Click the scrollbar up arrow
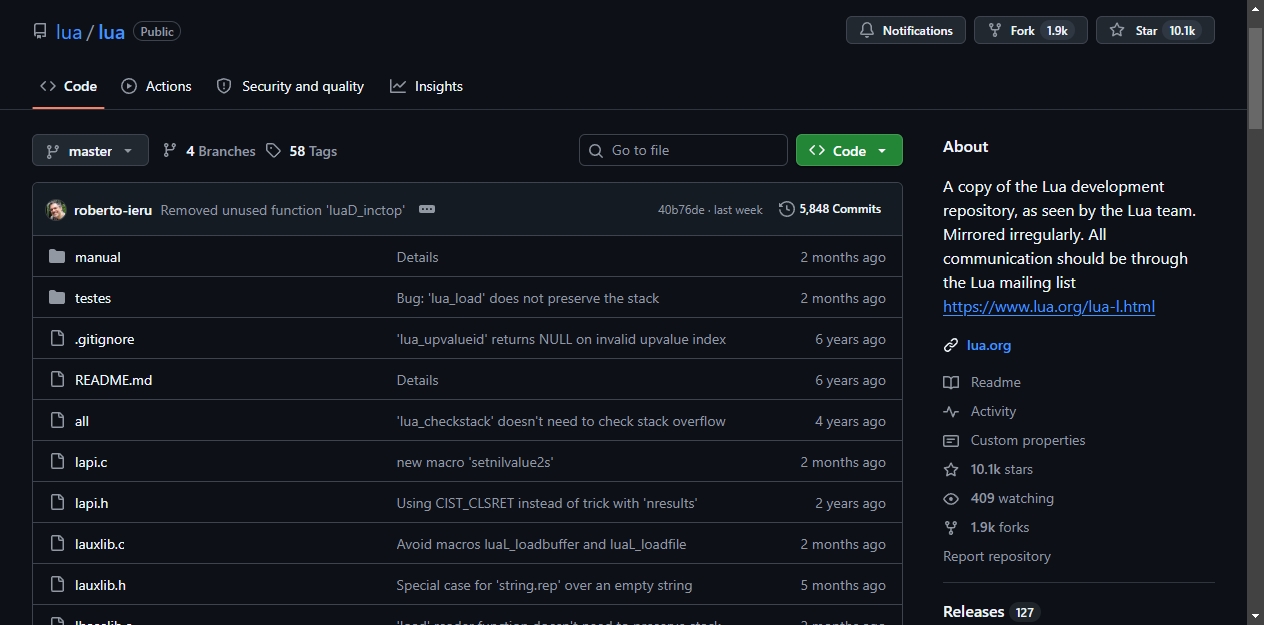Image resolution: width=1264 pixels, height=625 pixels. click(1256, 8)
